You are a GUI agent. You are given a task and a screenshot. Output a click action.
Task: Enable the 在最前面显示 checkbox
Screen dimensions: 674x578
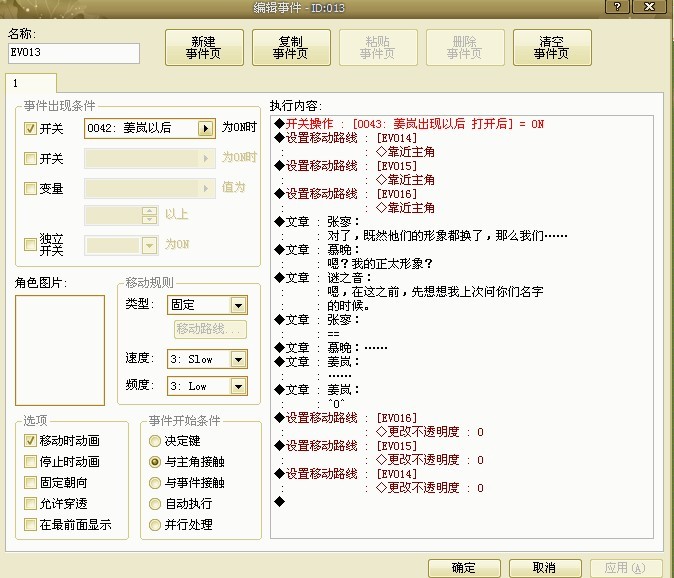click(30, 524)
